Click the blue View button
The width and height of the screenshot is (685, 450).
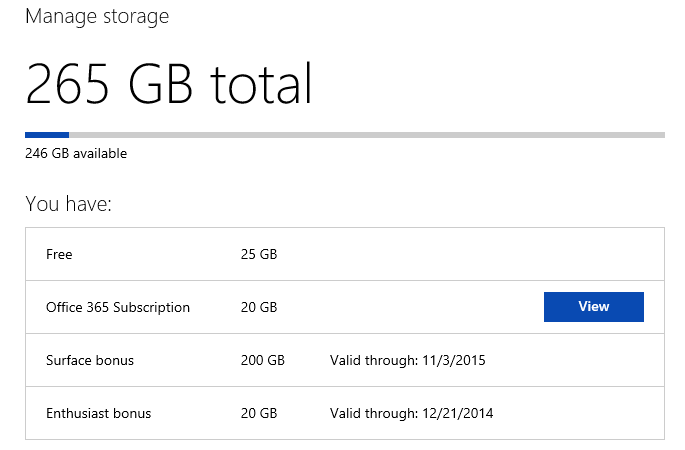tap(593, 307)
